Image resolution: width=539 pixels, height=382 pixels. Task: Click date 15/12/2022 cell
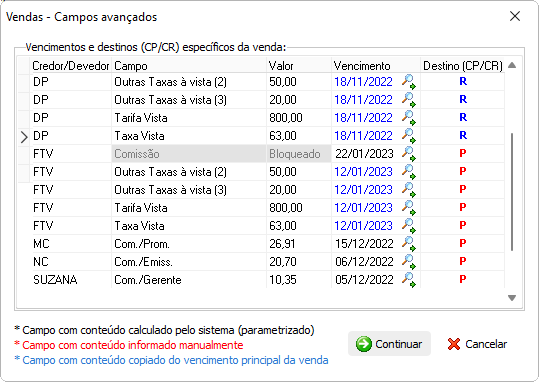364,244
